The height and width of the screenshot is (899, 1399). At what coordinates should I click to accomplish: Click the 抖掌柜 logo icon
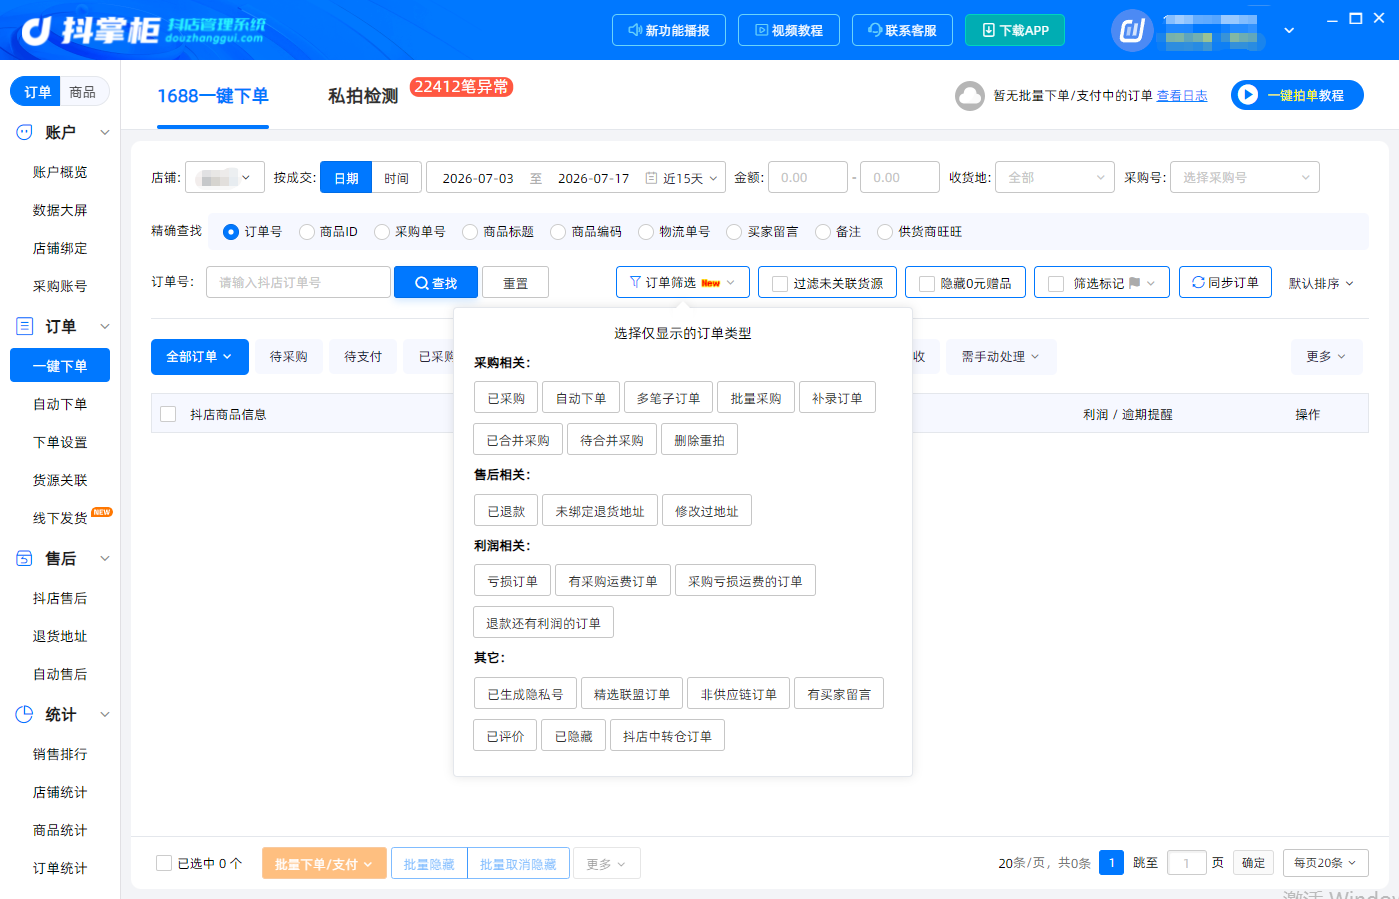(x=37, y=31)
